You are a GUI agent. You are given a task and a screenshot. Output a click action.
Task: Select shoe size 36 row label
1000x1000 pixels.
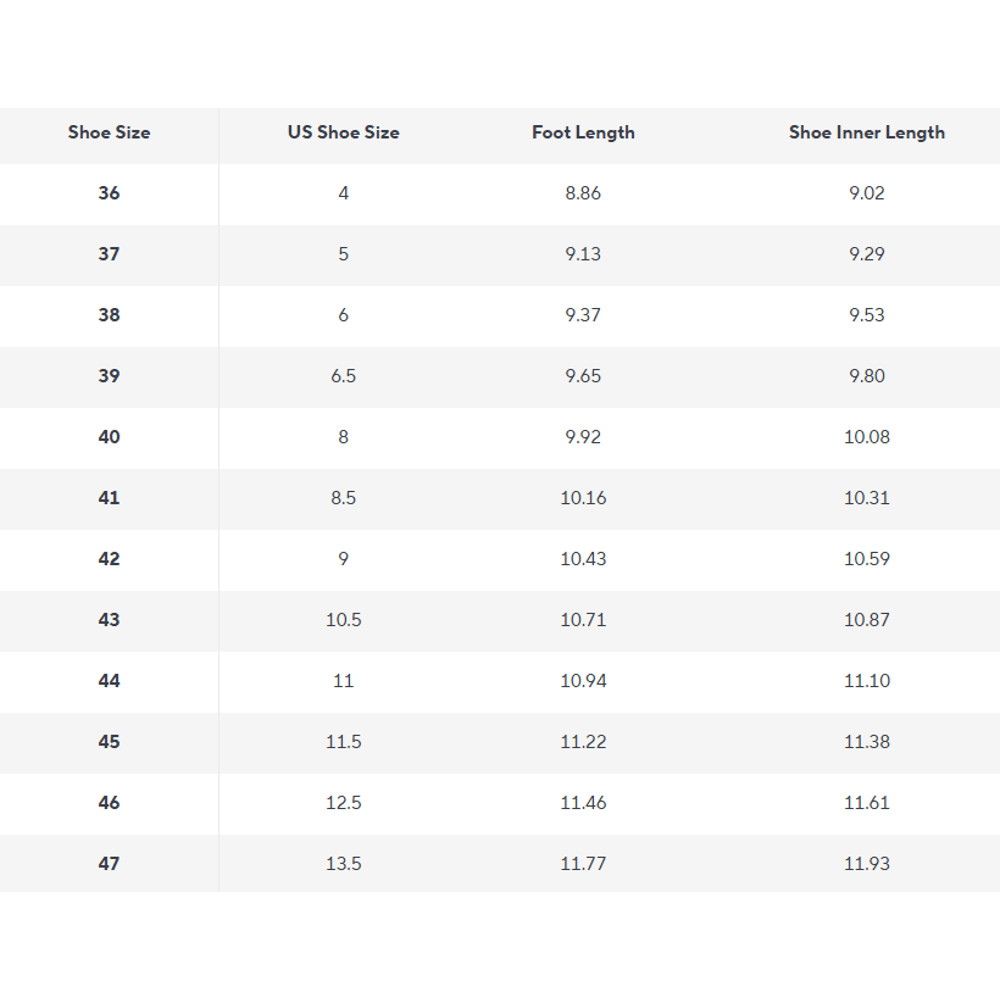(x=109, y=193)
